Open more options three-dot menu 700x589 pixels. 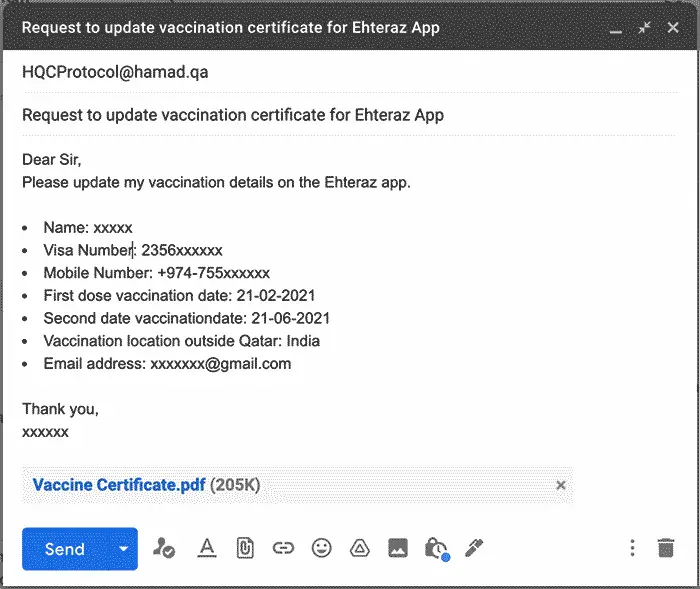click(632, 548)
